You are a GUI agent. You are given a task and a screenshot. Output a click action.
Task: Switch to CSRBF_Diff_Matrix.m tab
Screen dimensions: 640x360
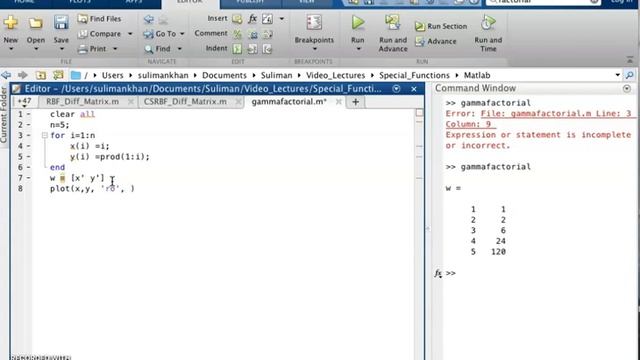pos(185,102)
